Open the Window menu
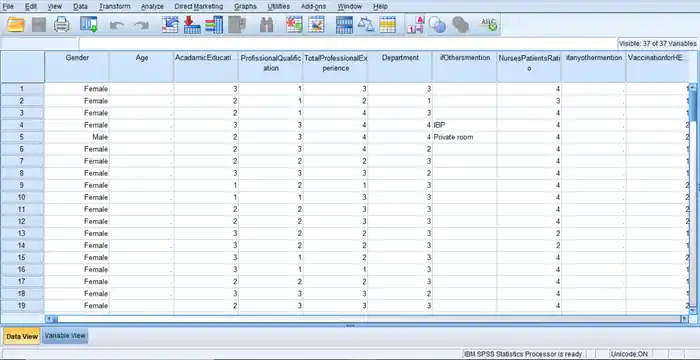The width and height of the screenshot is (700, 360). point(350,7)
